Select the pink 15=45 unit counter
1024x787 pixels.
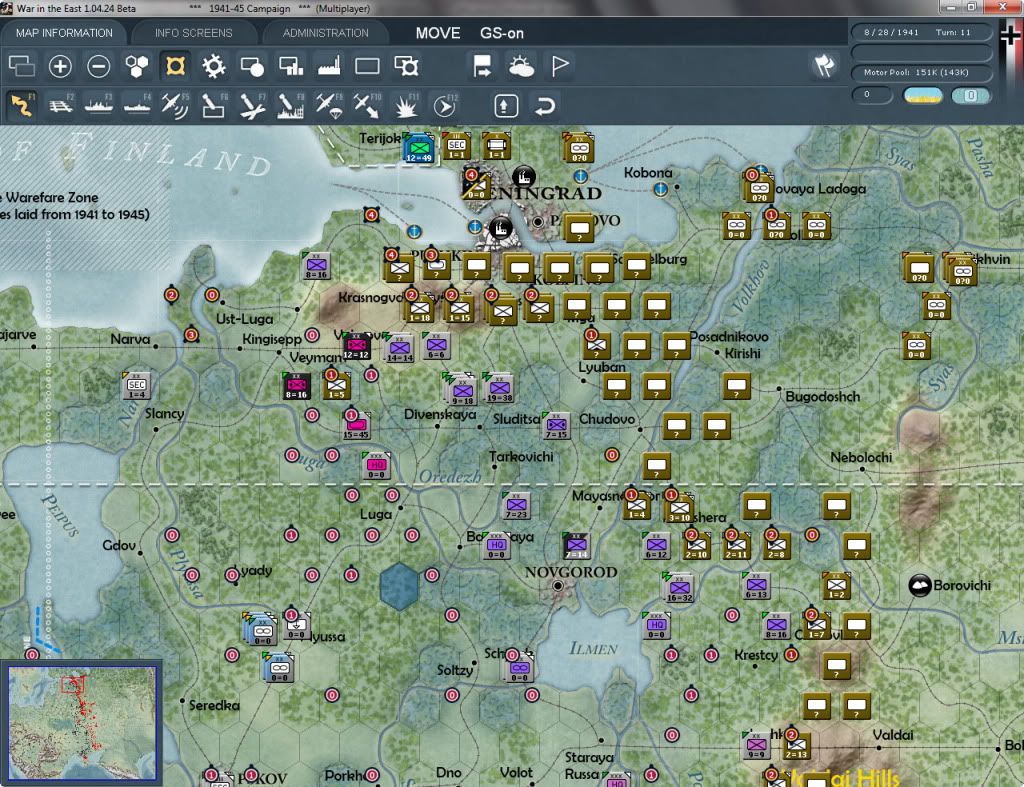357,425
